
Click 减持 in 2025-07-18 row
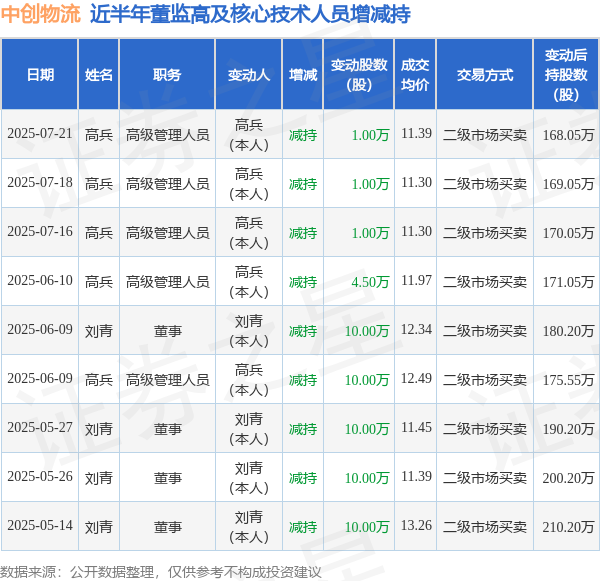[x=303, y=184]
